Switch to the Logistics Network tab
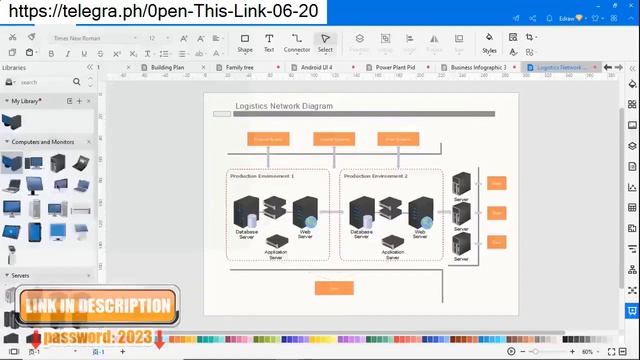Screen dimensions: 640x360 click(x=561, y=67)
